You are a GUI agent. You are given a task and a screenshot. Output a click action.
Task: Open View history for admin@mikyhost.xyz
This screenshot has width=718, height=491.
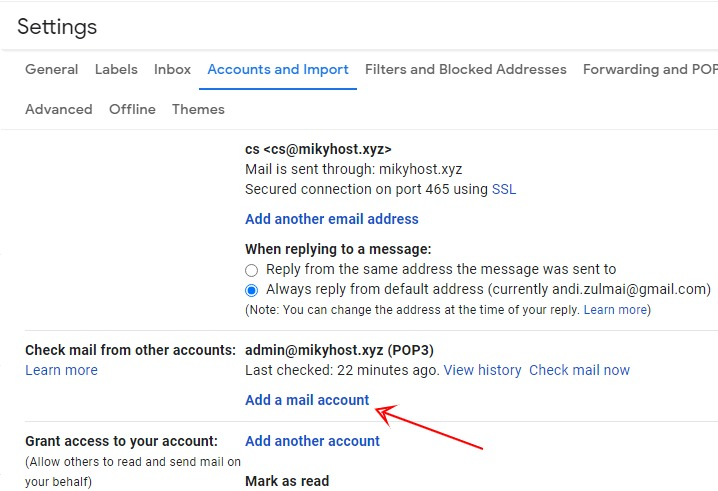point(482,370)
